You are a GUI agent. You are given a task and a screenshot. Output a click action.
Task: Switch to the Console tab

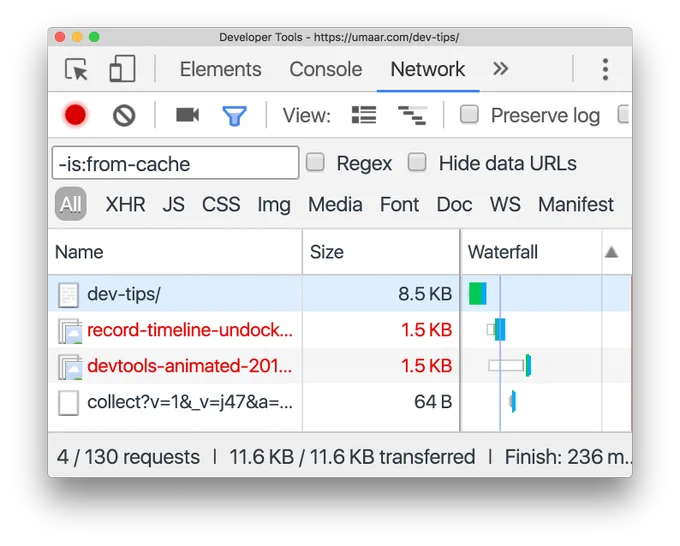[326, 69]
